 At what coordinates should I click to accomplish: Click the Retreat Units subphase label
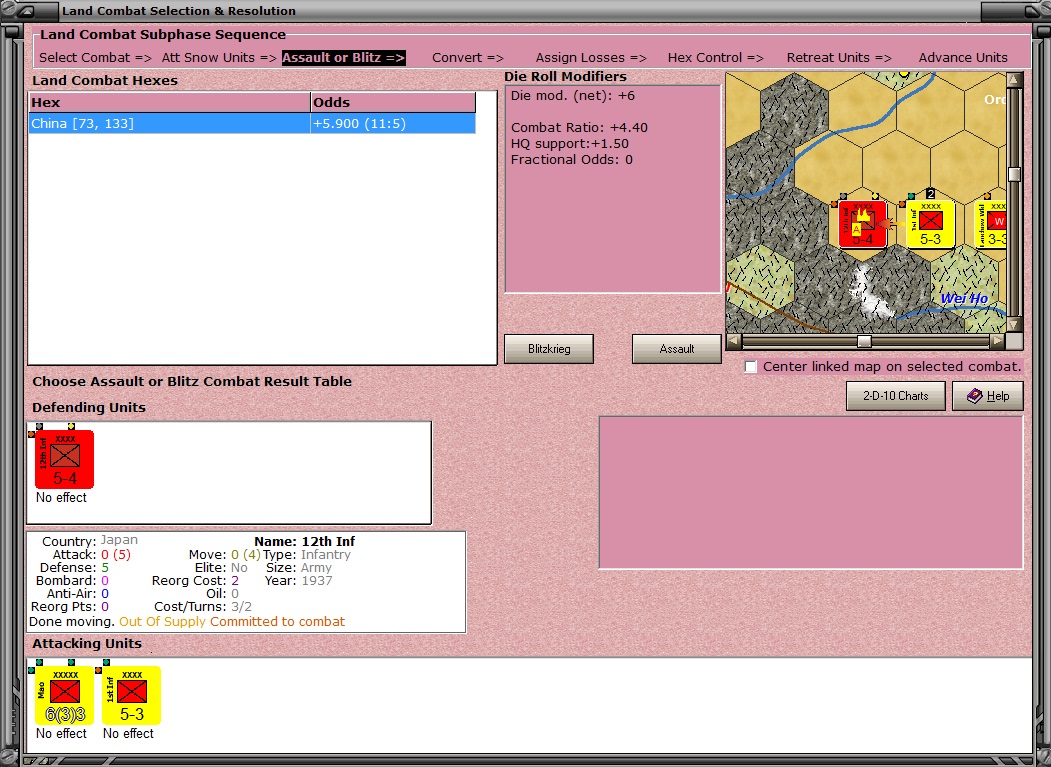click(839, 58)
